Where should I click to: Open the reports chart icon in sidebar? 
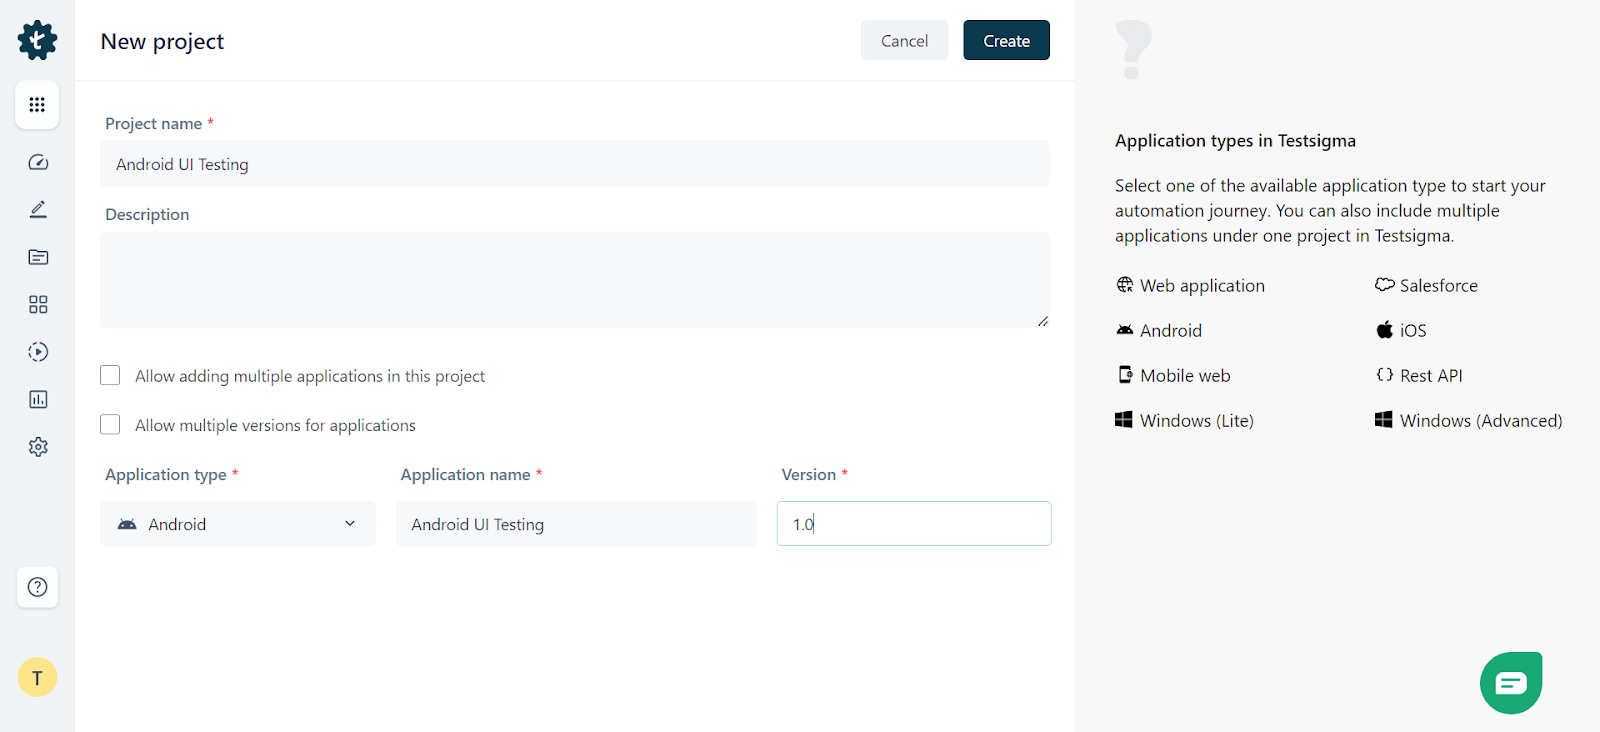click(38, 399)
